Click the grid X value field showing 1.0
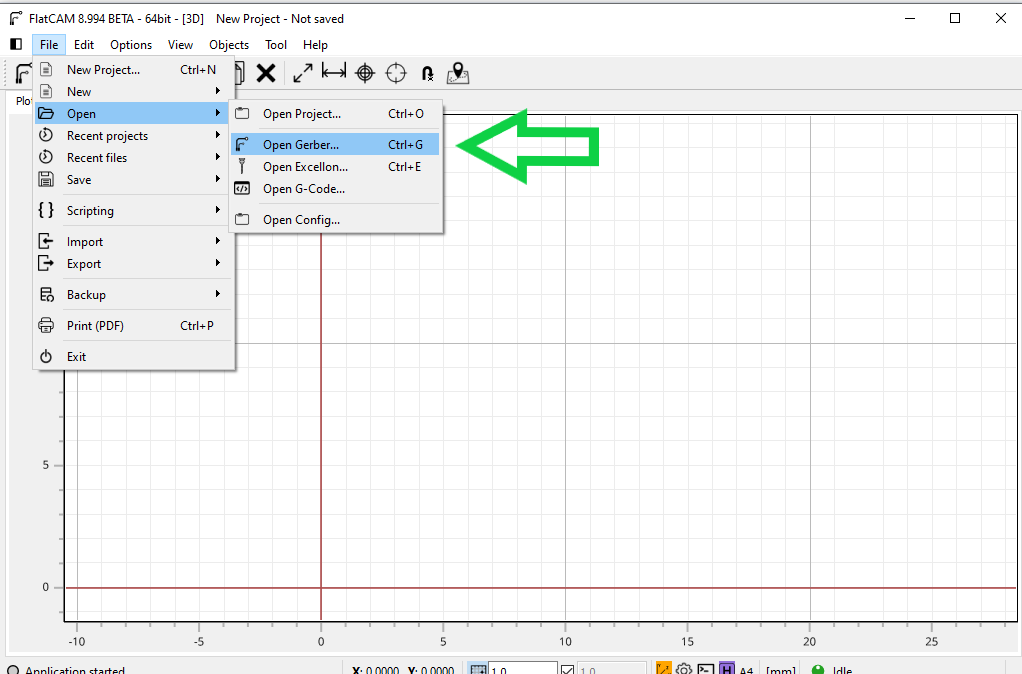This screenshot has width=1022, height=674. click(523, 669)
